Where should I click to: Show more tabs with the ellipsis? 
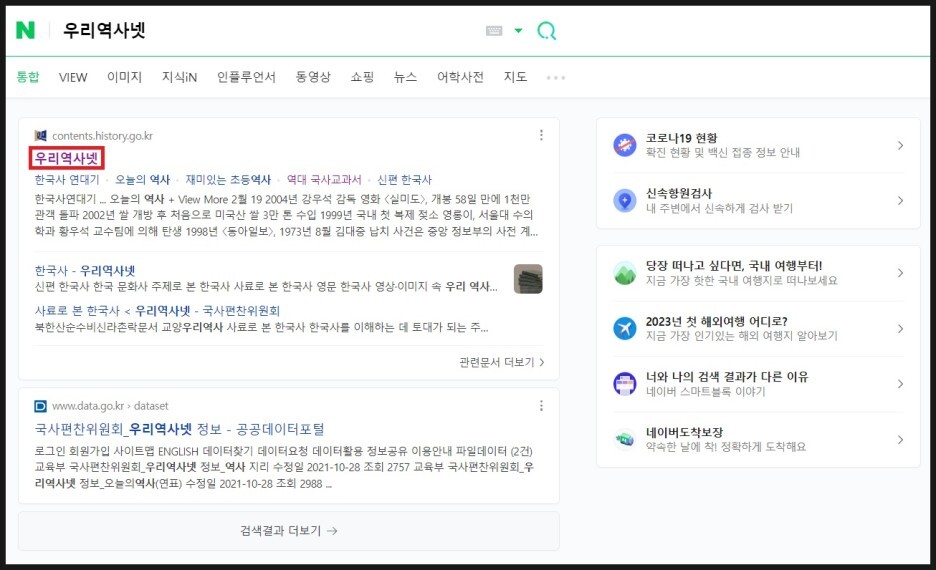[556, 78]
